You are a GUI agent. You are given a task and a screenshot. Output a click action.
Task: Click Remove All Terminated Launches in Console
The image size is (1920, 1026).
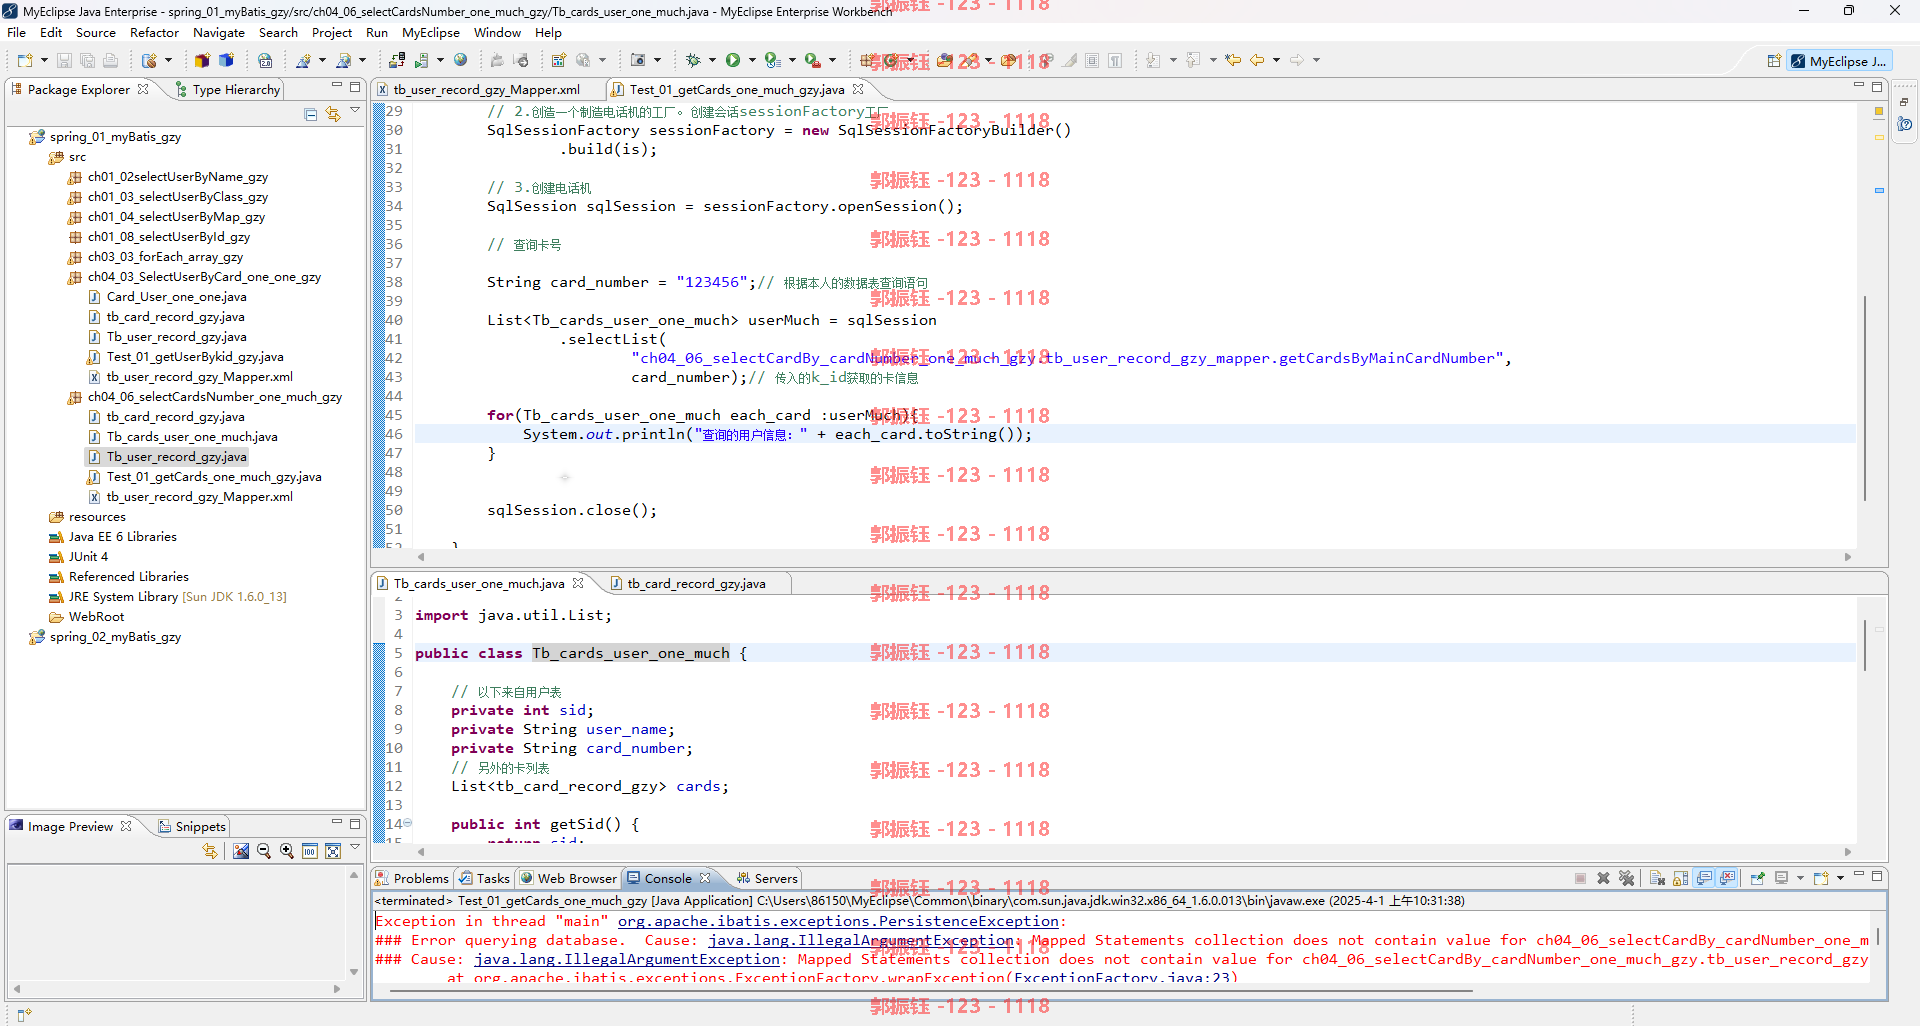(1627, 878)
